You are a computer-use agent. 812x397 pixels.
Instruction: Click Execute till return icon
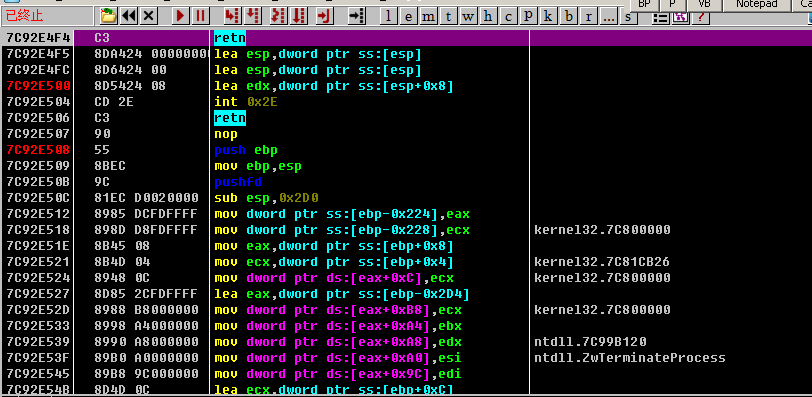pos(324,16)
